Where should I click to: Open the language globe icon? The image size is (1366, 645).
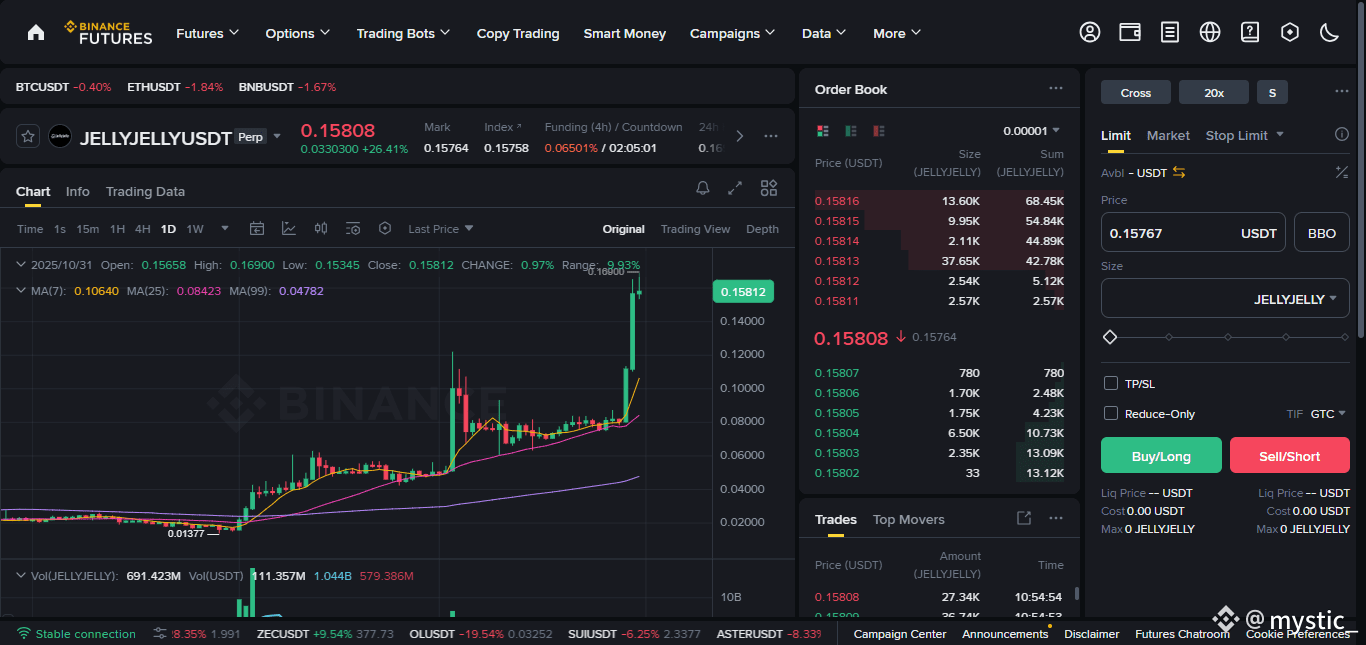(x=1210, y=33)
